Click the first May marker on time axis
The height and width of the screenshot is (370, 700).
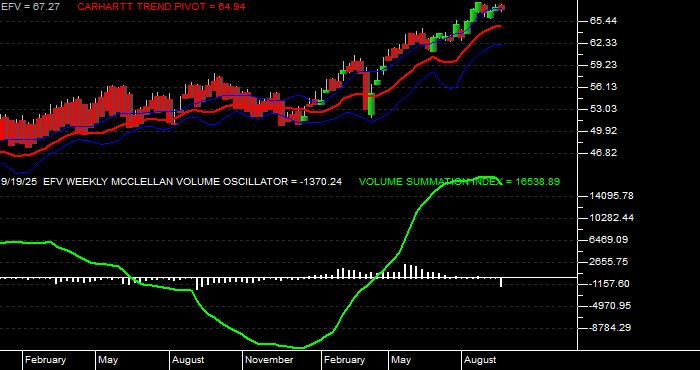(108, 360)
